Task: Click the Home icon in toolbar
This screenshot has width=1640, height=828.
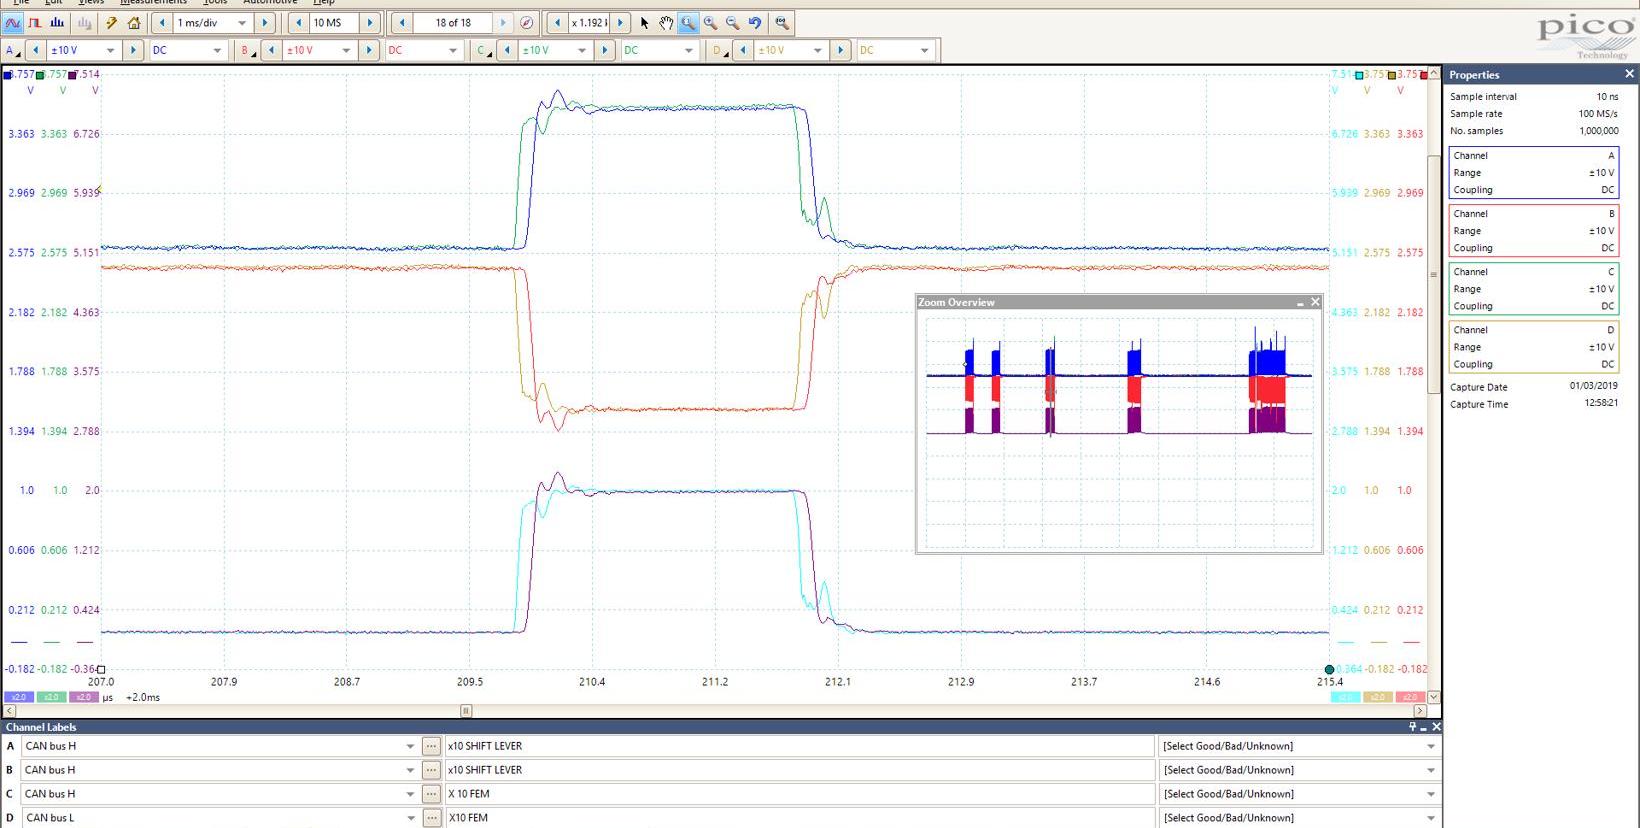Action: coord(133,23)
